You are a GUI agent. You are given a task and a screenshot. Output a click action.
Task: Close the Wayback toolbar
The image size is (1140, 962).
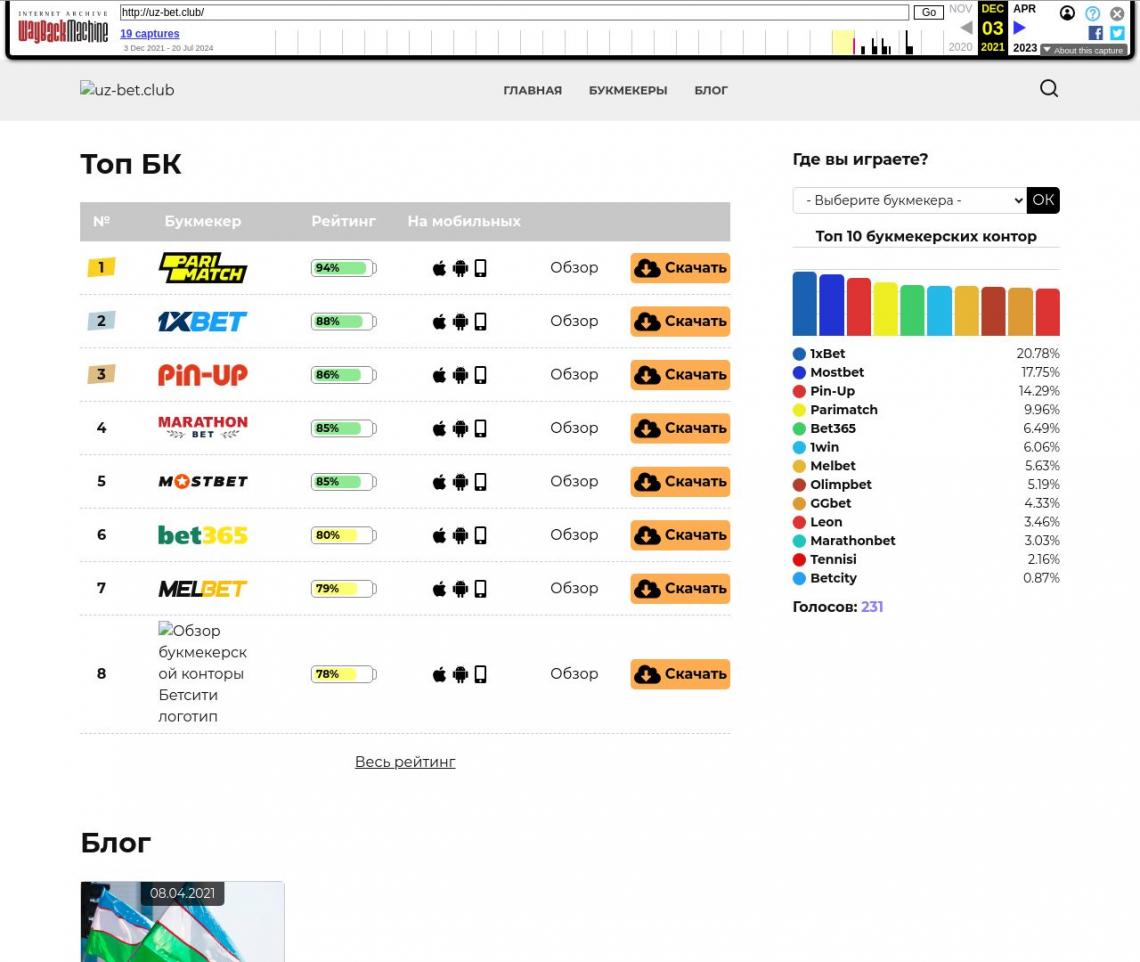tap(1117, 13)
